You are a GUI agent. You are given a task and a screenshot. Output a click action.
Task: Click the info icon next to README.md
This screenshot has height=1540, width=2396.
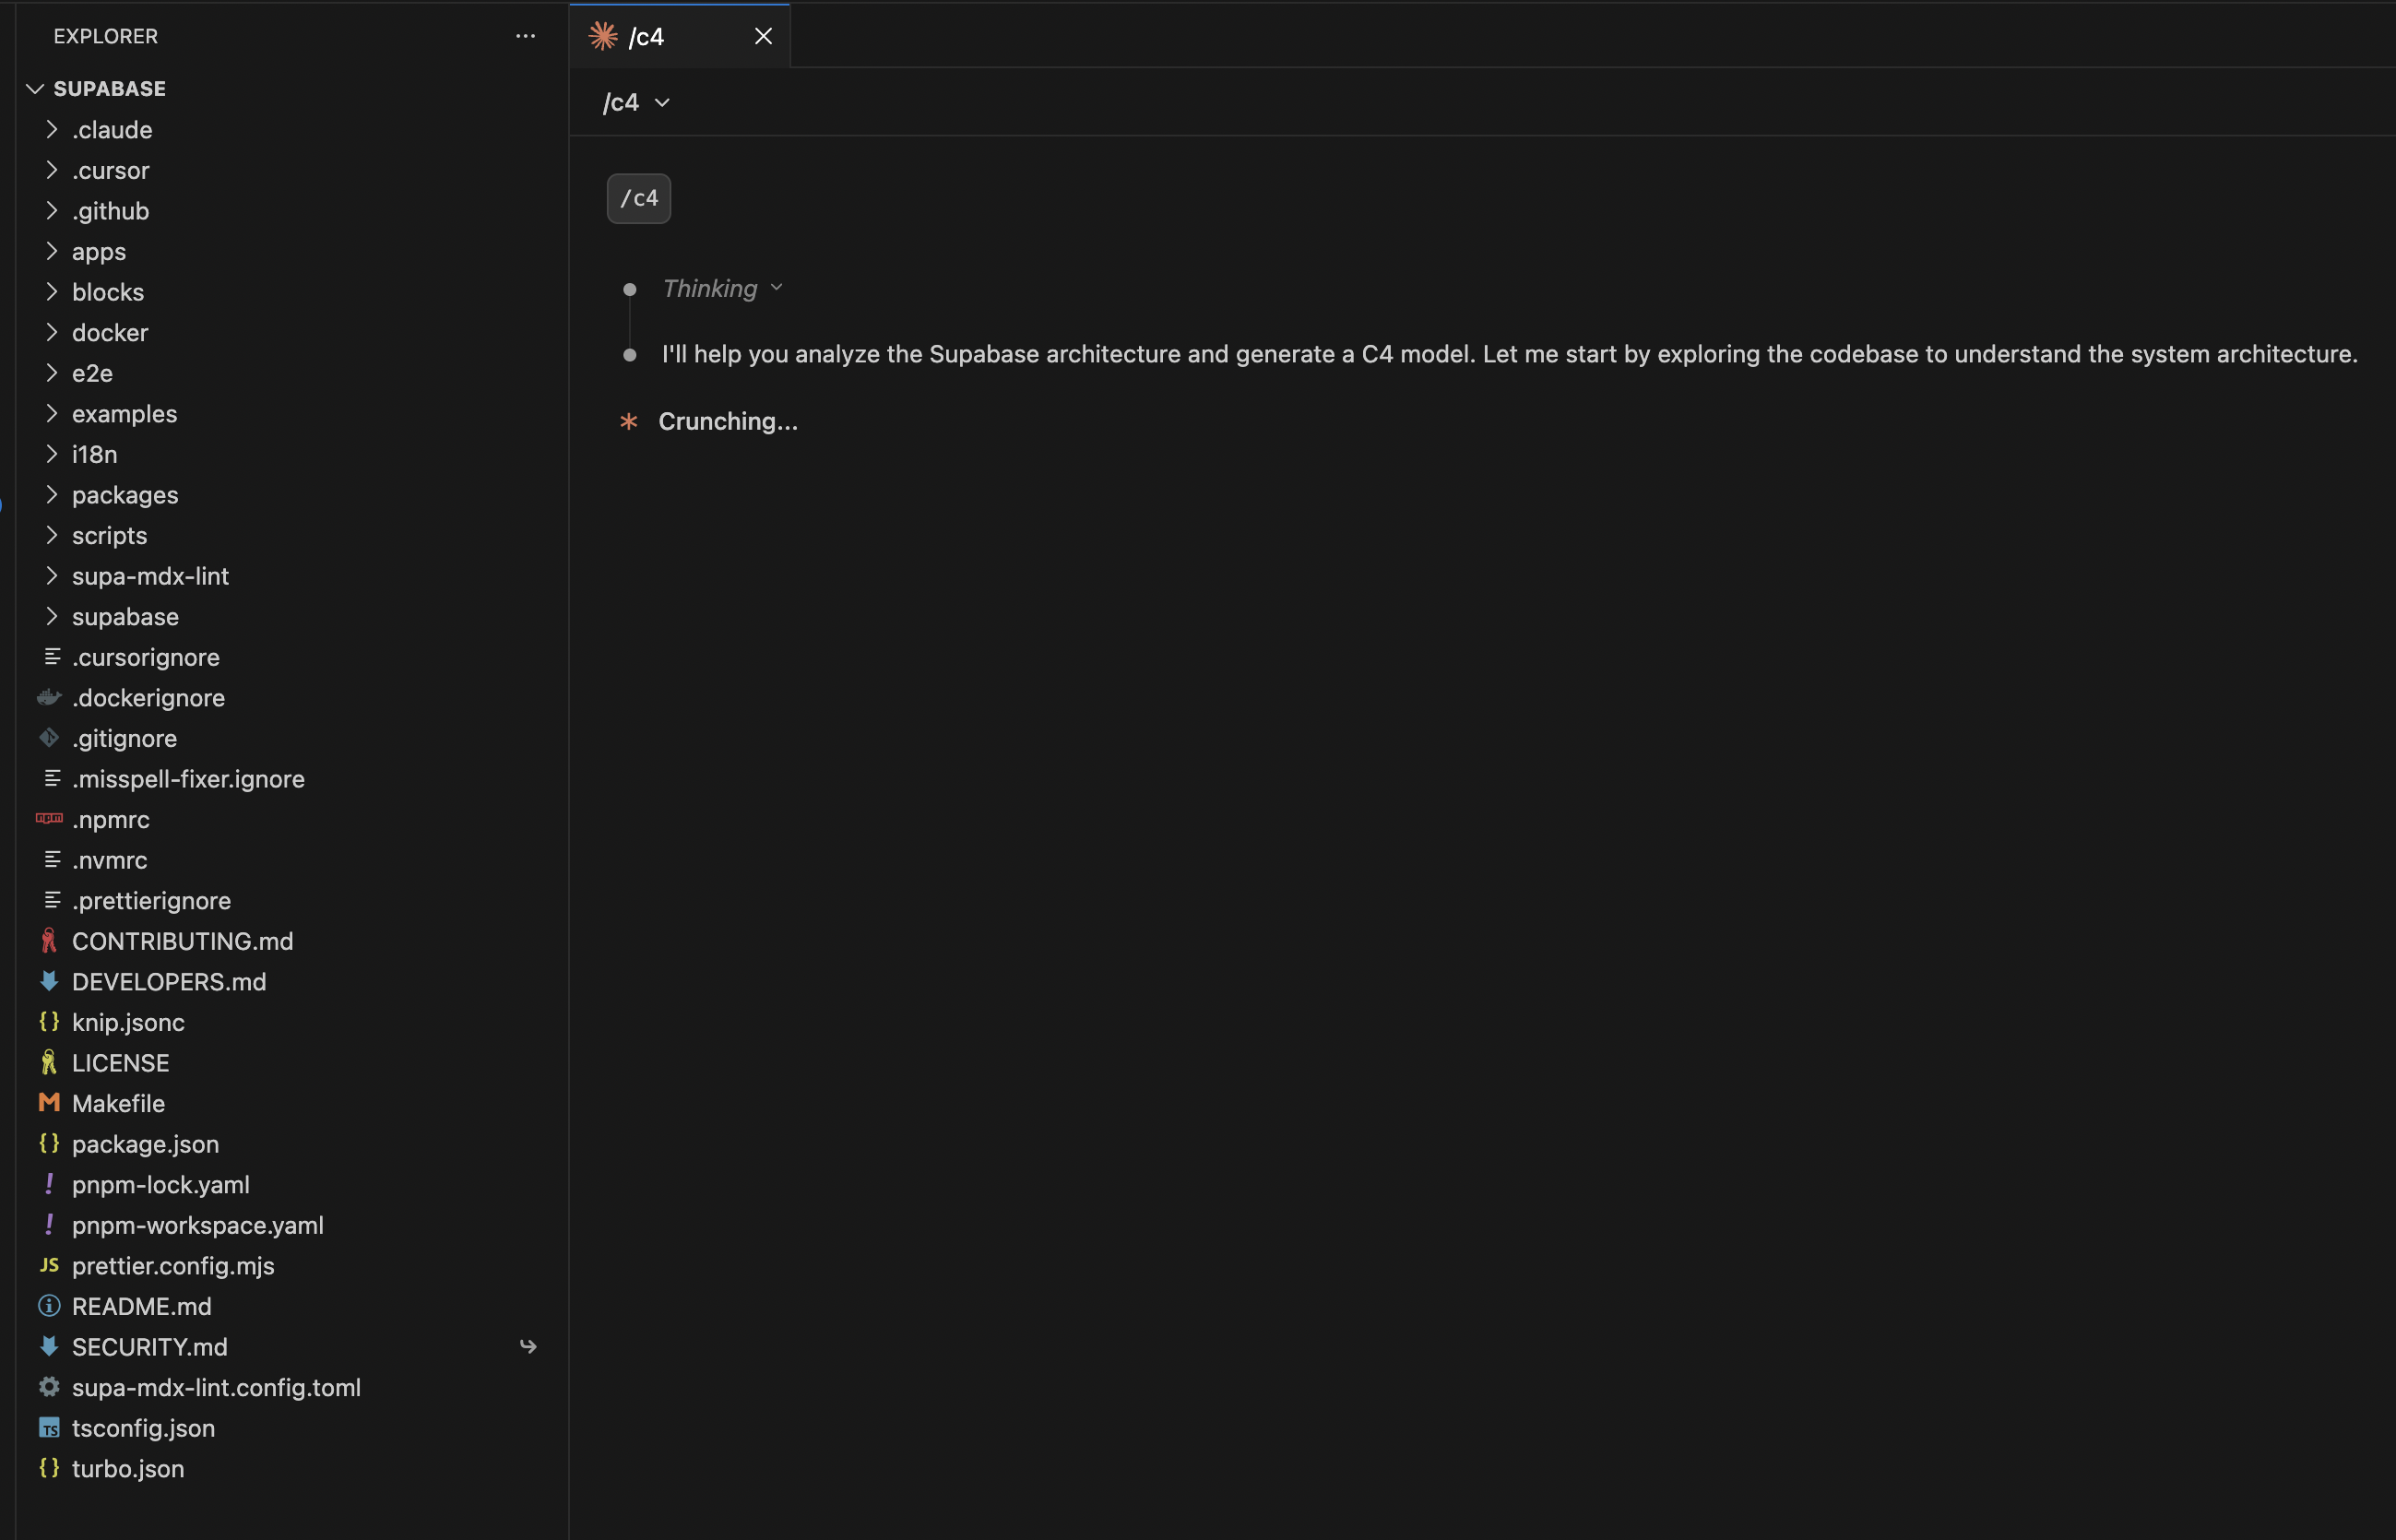click(49, 1306)
